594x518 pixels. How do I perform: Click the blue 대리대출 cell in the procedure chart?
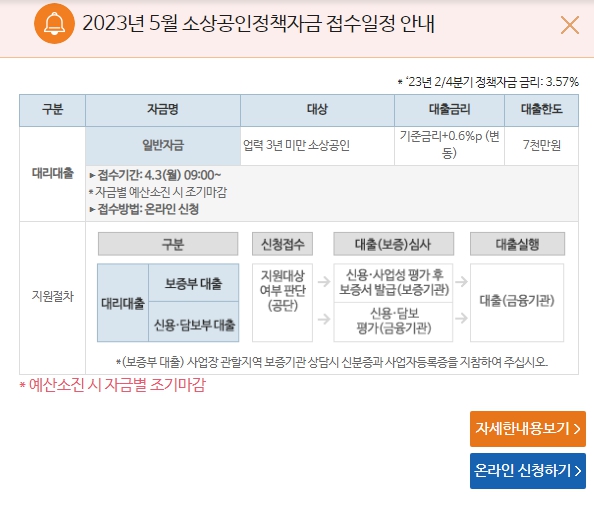coord(123,303)
